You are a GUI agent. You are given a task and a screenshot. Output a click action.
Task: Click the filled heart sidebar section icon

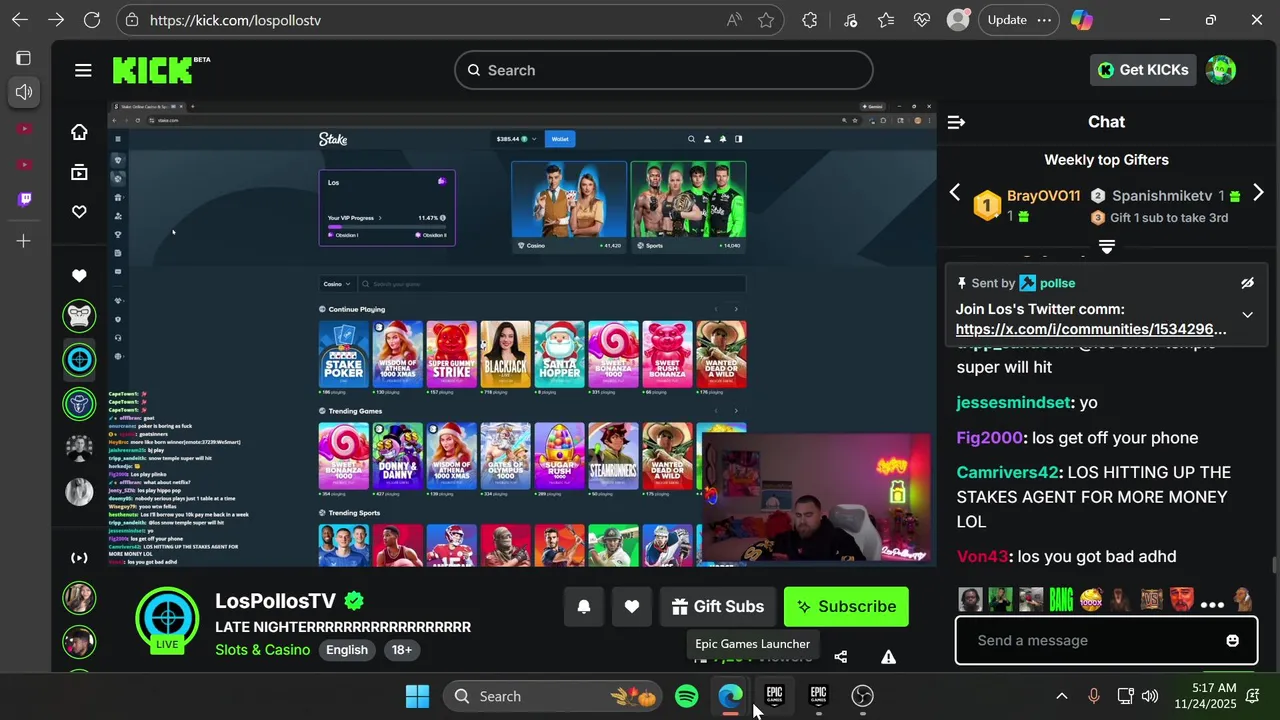(x=79, y=276)
